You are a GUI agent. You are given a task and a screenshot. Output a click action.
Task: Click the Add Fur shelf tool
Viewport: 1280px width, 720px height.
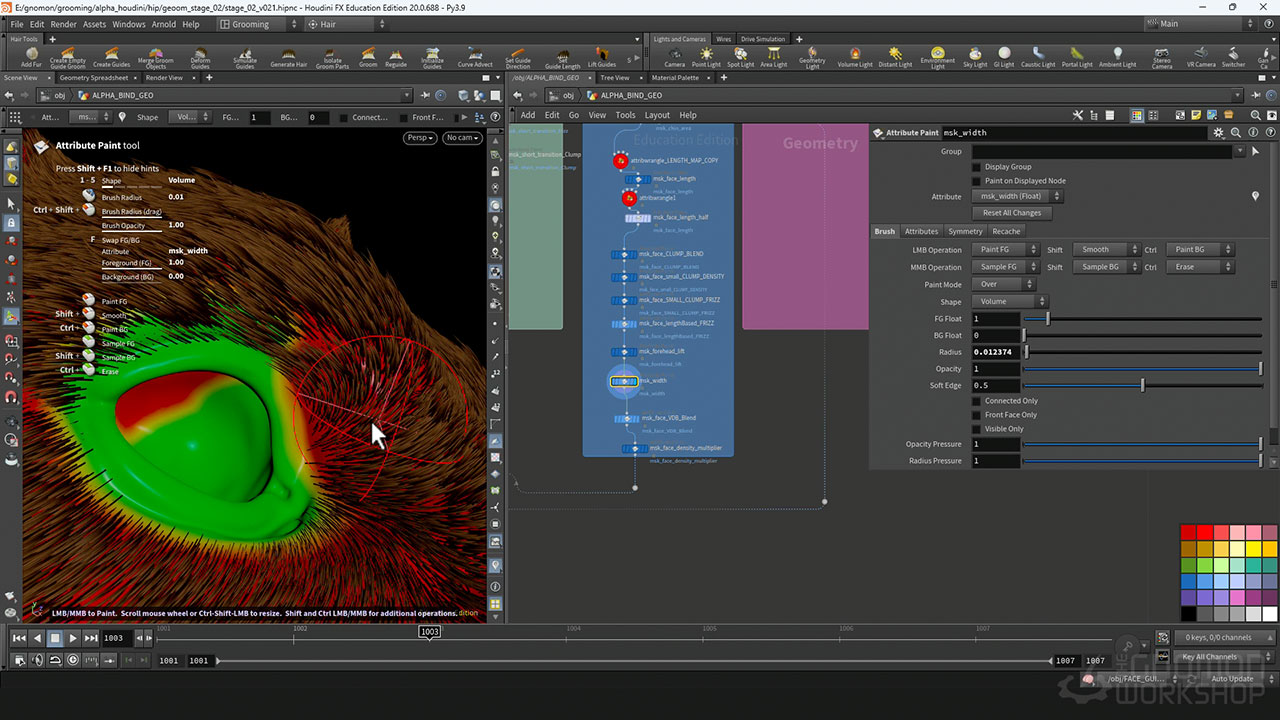31,57
